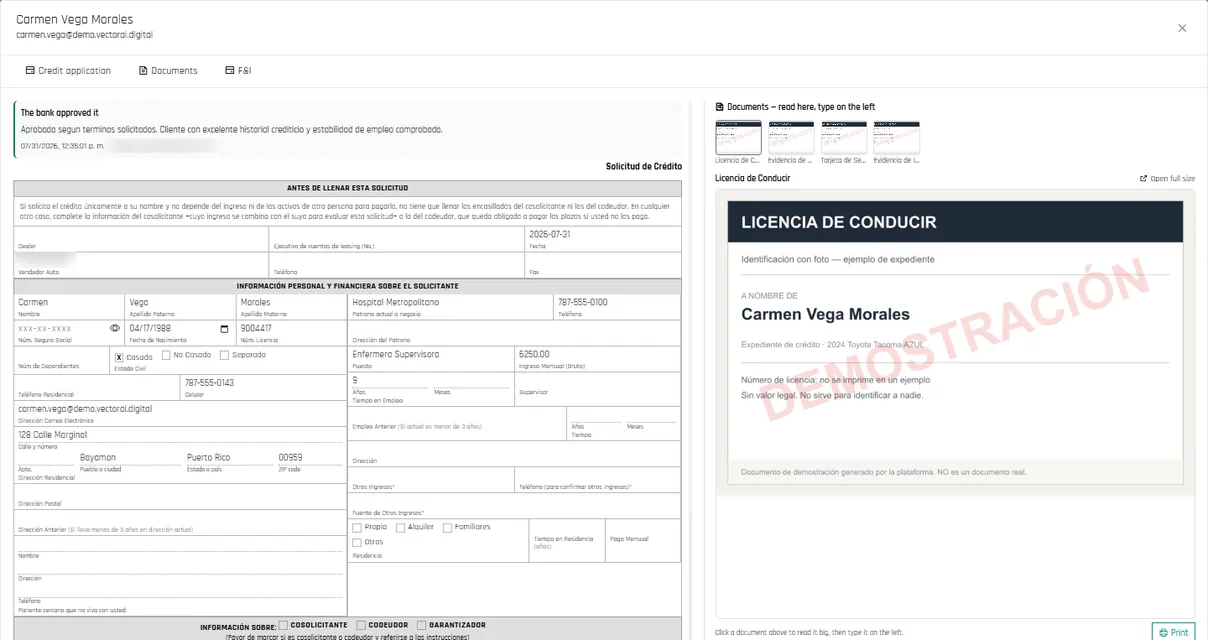Open the Credit application tab
Image resolution: width=1208 pixels, height=640 pixels.
(x=68, y=71)
